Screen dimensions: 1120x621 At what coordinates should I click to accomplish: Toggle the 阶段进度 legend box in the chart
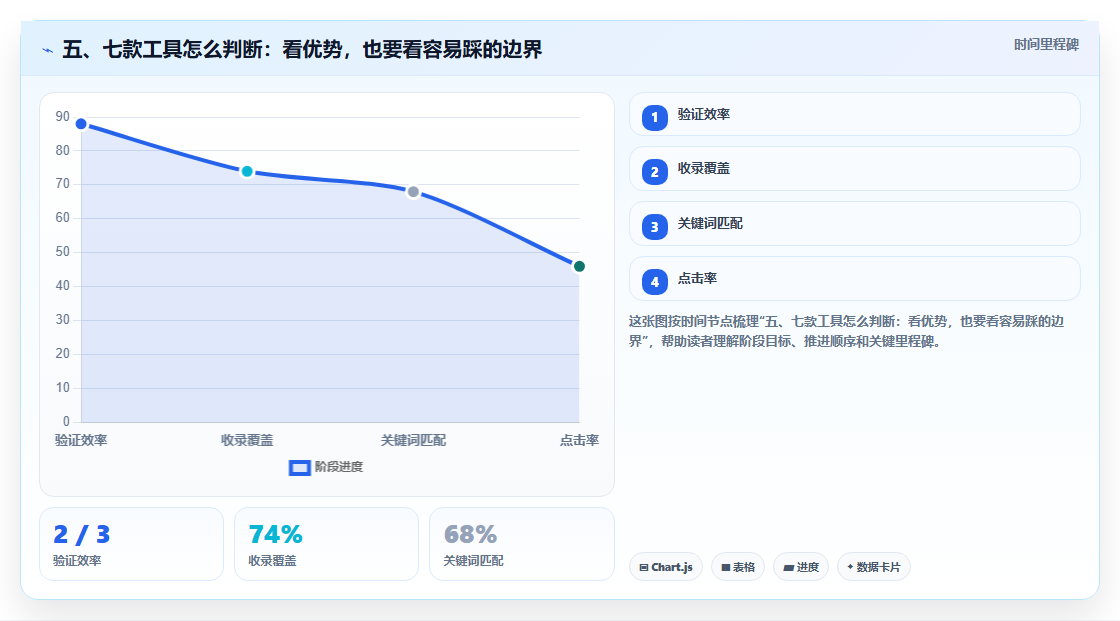pyautogui.click(x=299, y=468)
